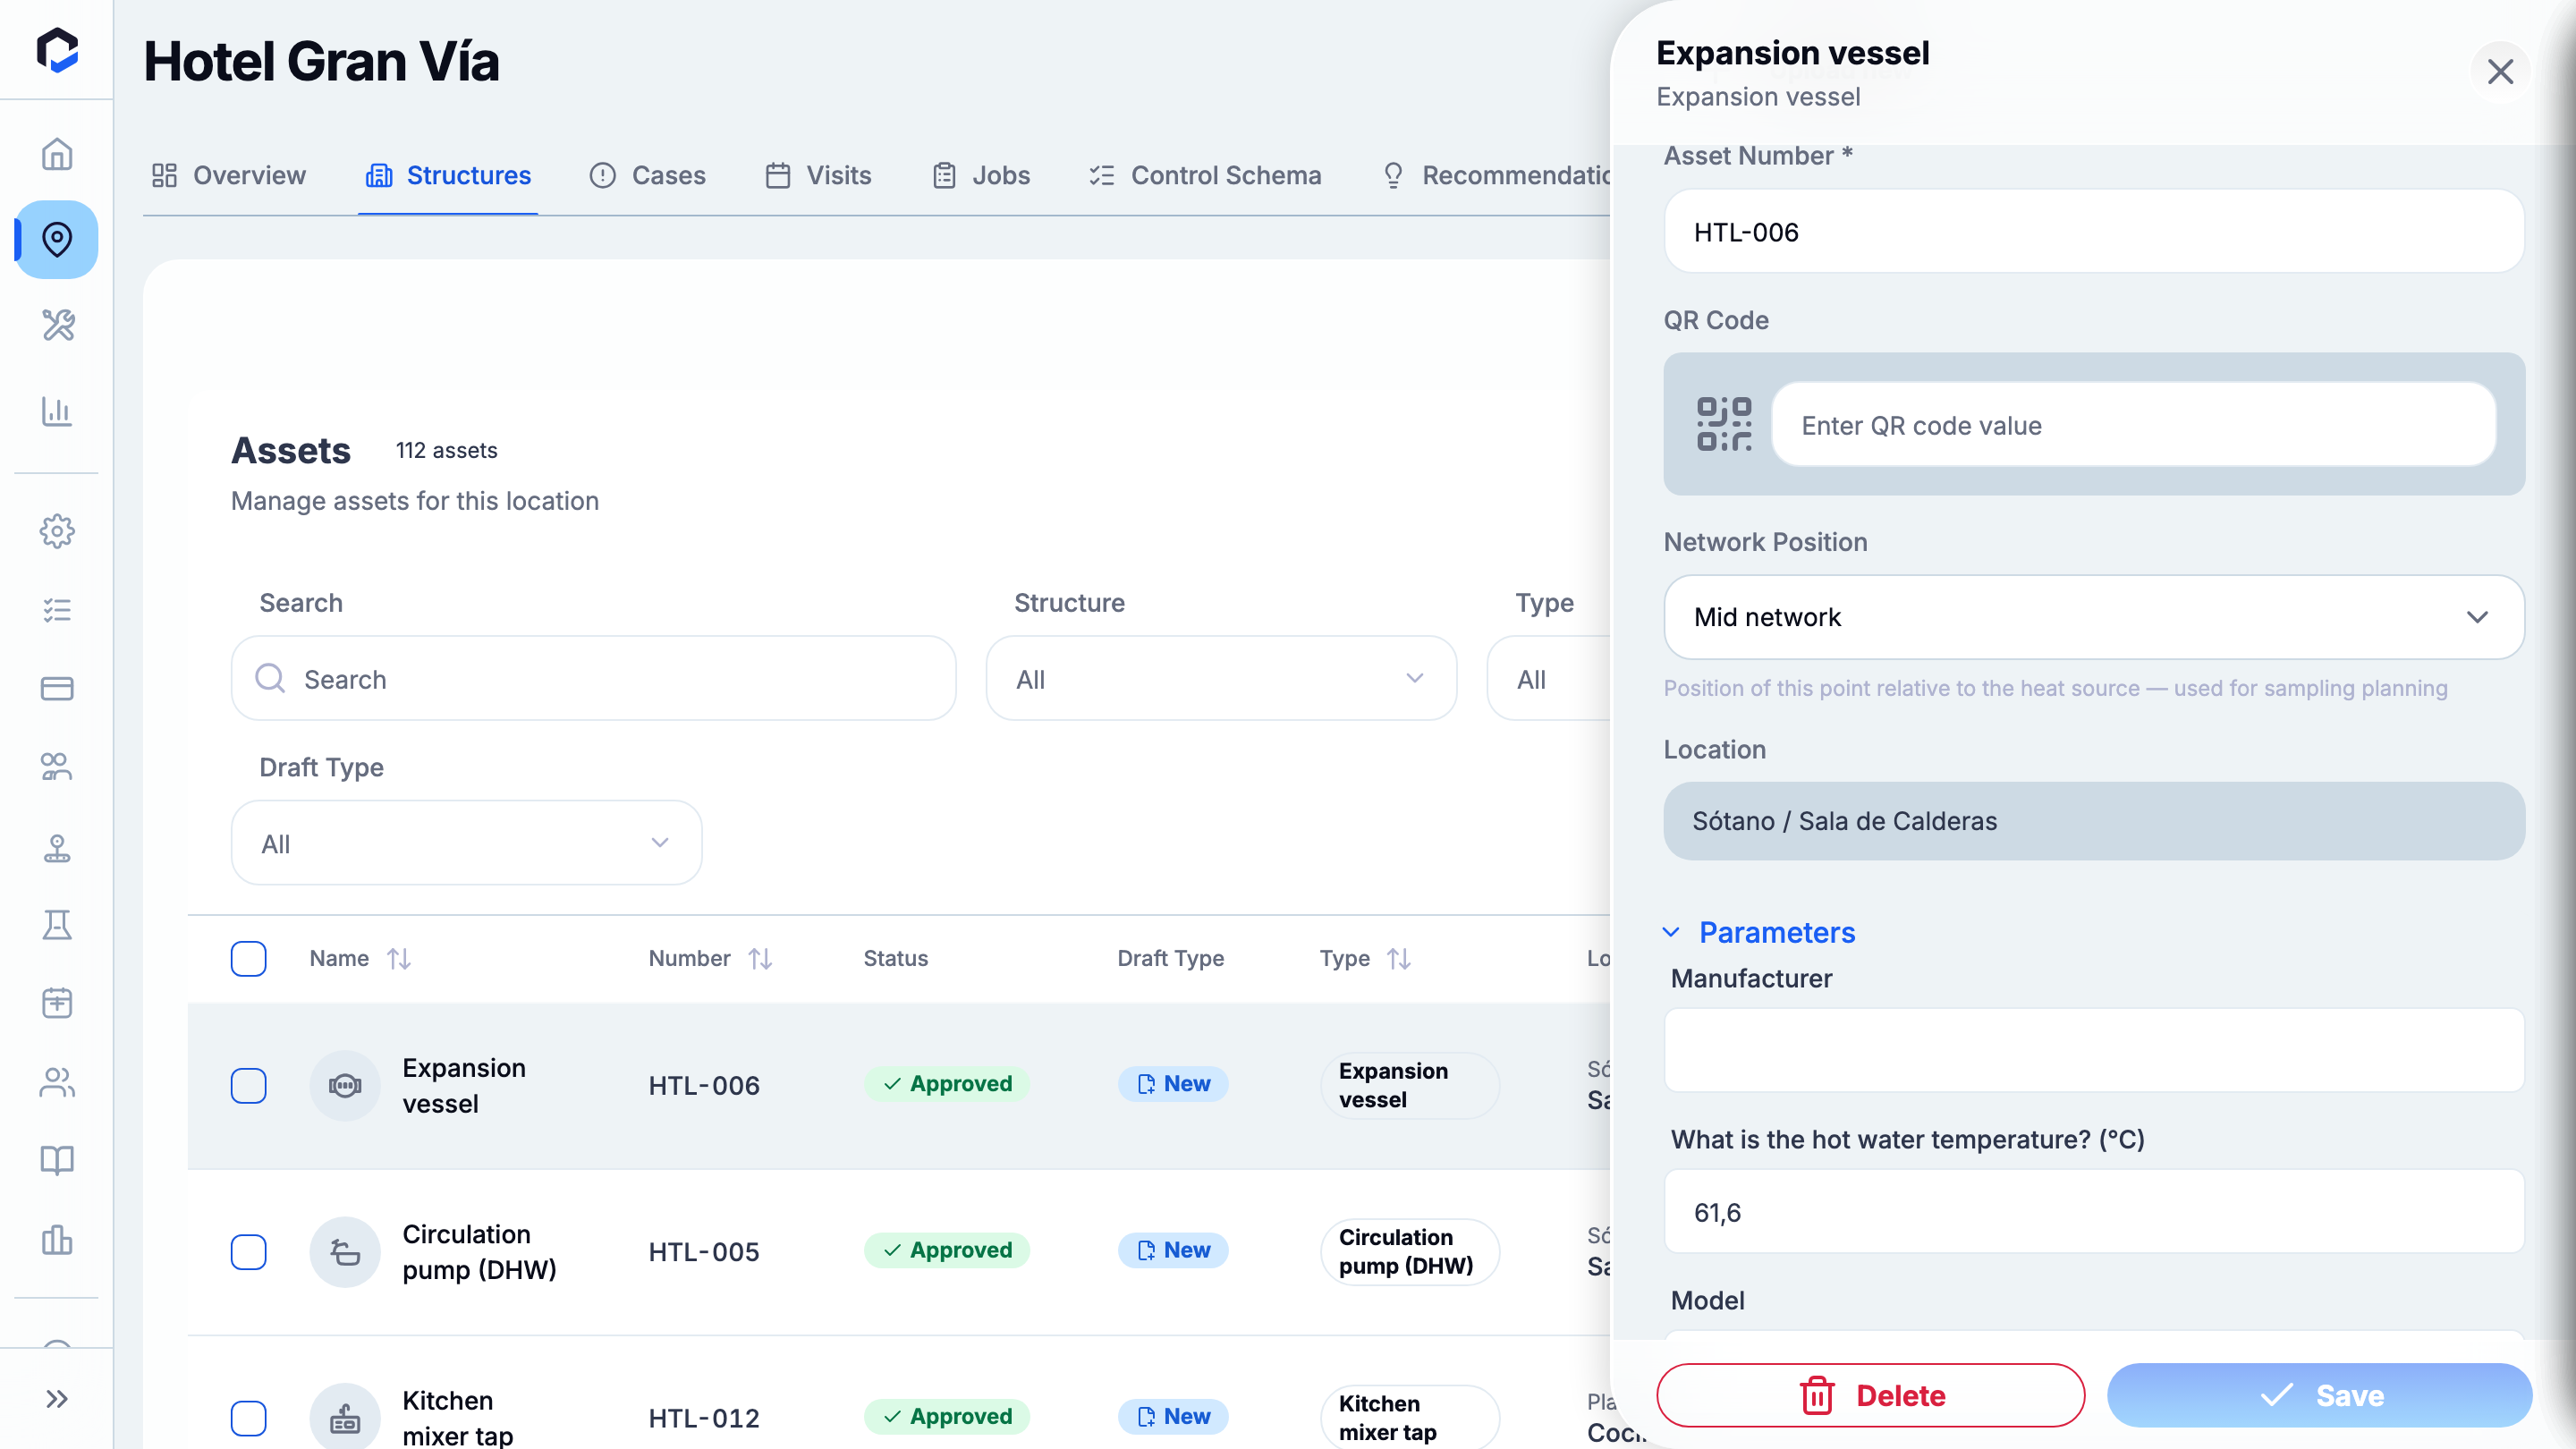The image size is (2576, 1449).
Task: Click the Approved status for HTL-012
Action: tap(947, 1415)
